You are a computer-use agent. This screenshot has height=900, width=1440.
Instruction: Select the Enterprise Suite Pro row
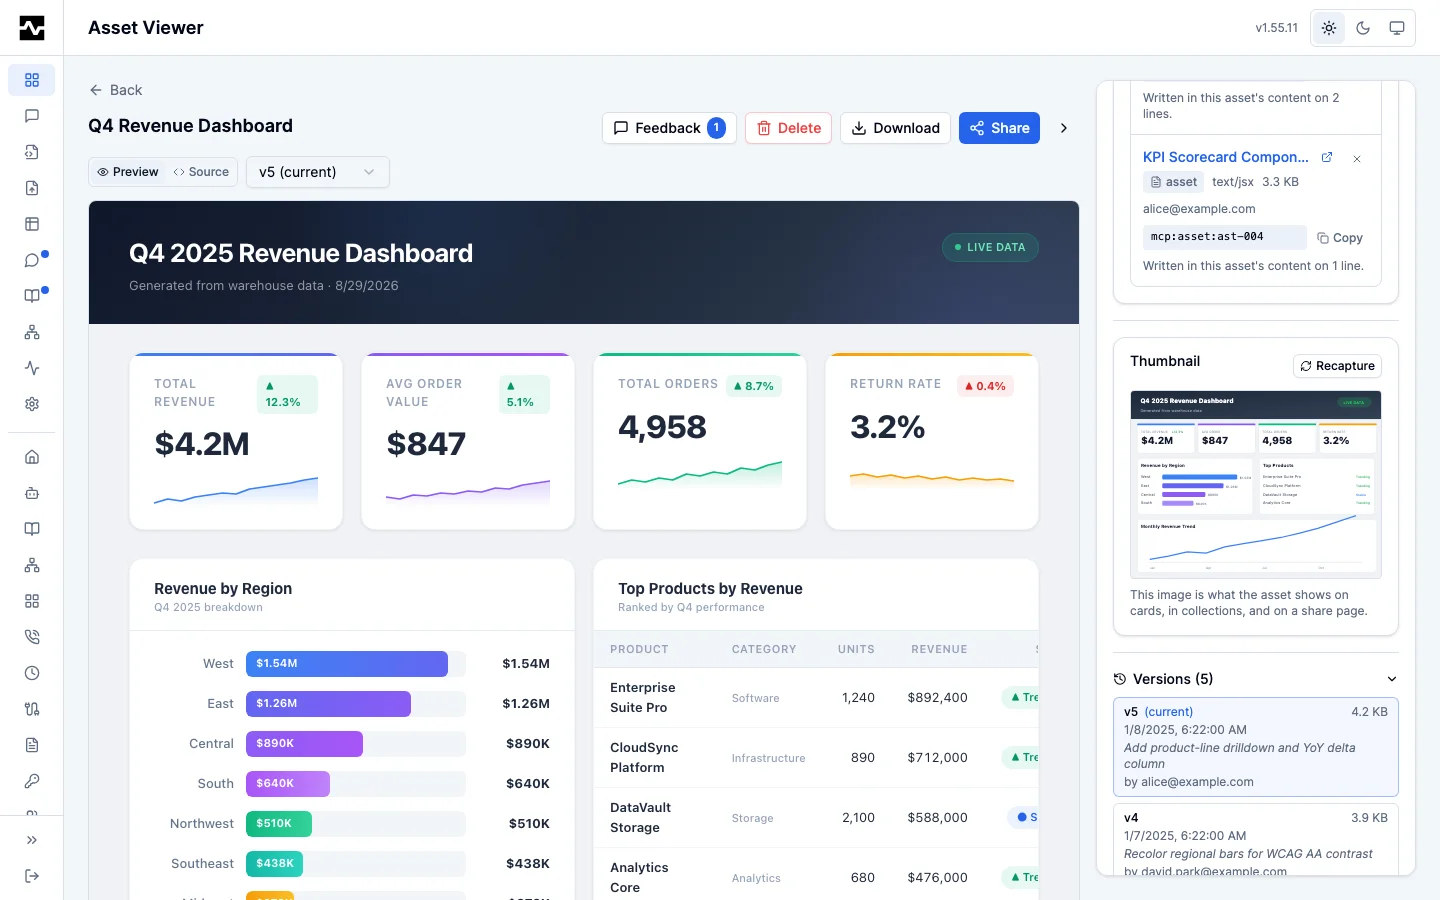click(x=816, y=698)
